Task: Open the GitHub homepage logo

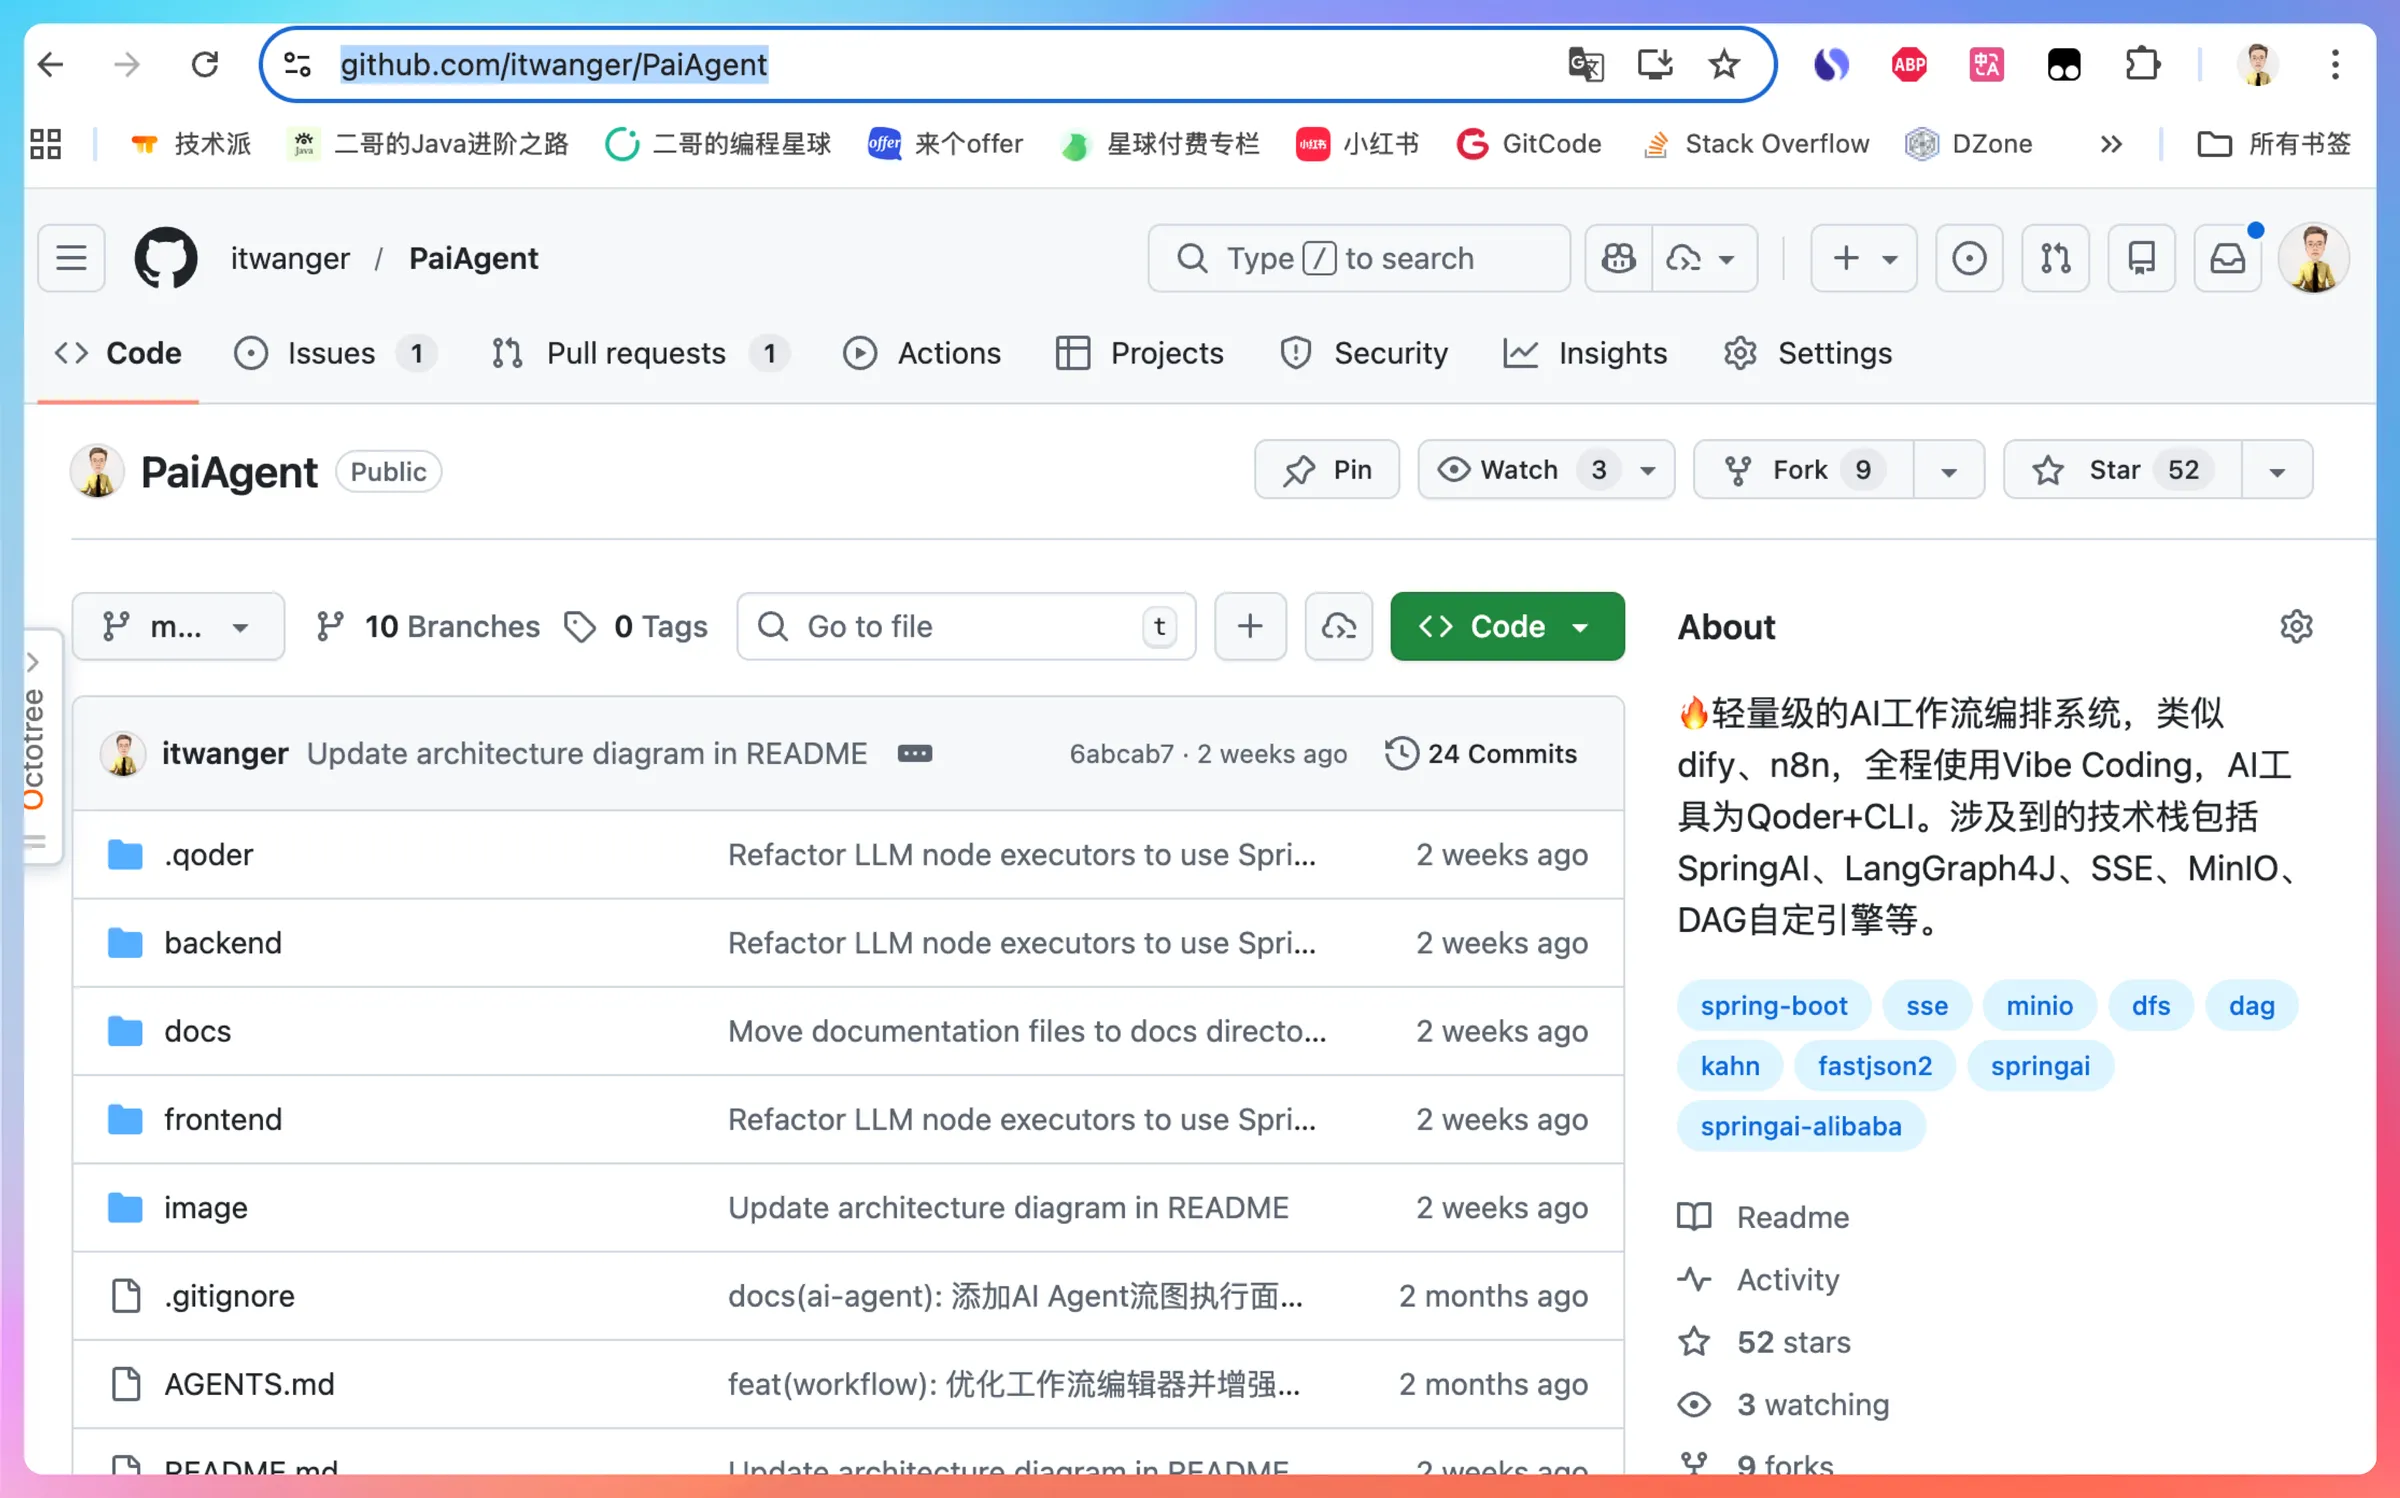Action: pyautogui.click(x=166, y=258)
